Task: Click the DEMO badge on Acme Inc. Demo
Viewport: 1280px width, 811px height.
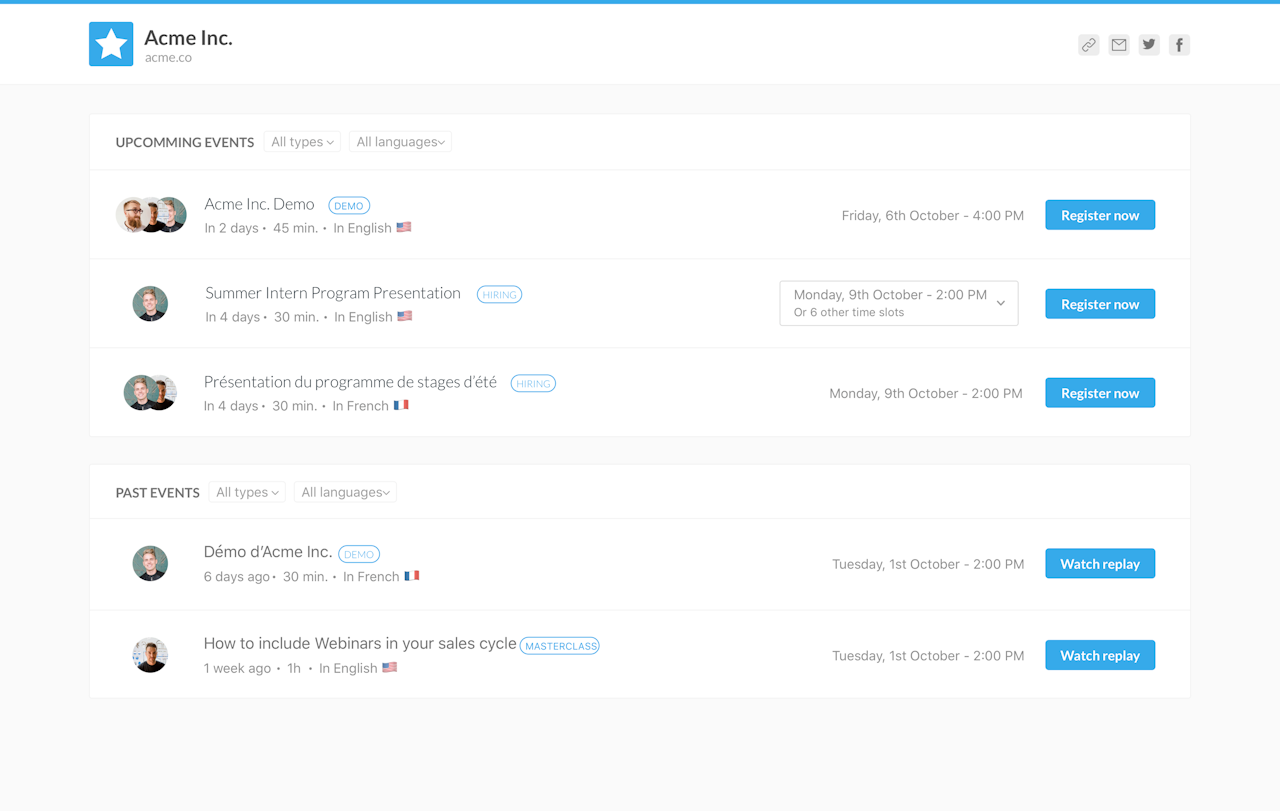Action: point(349,206)
